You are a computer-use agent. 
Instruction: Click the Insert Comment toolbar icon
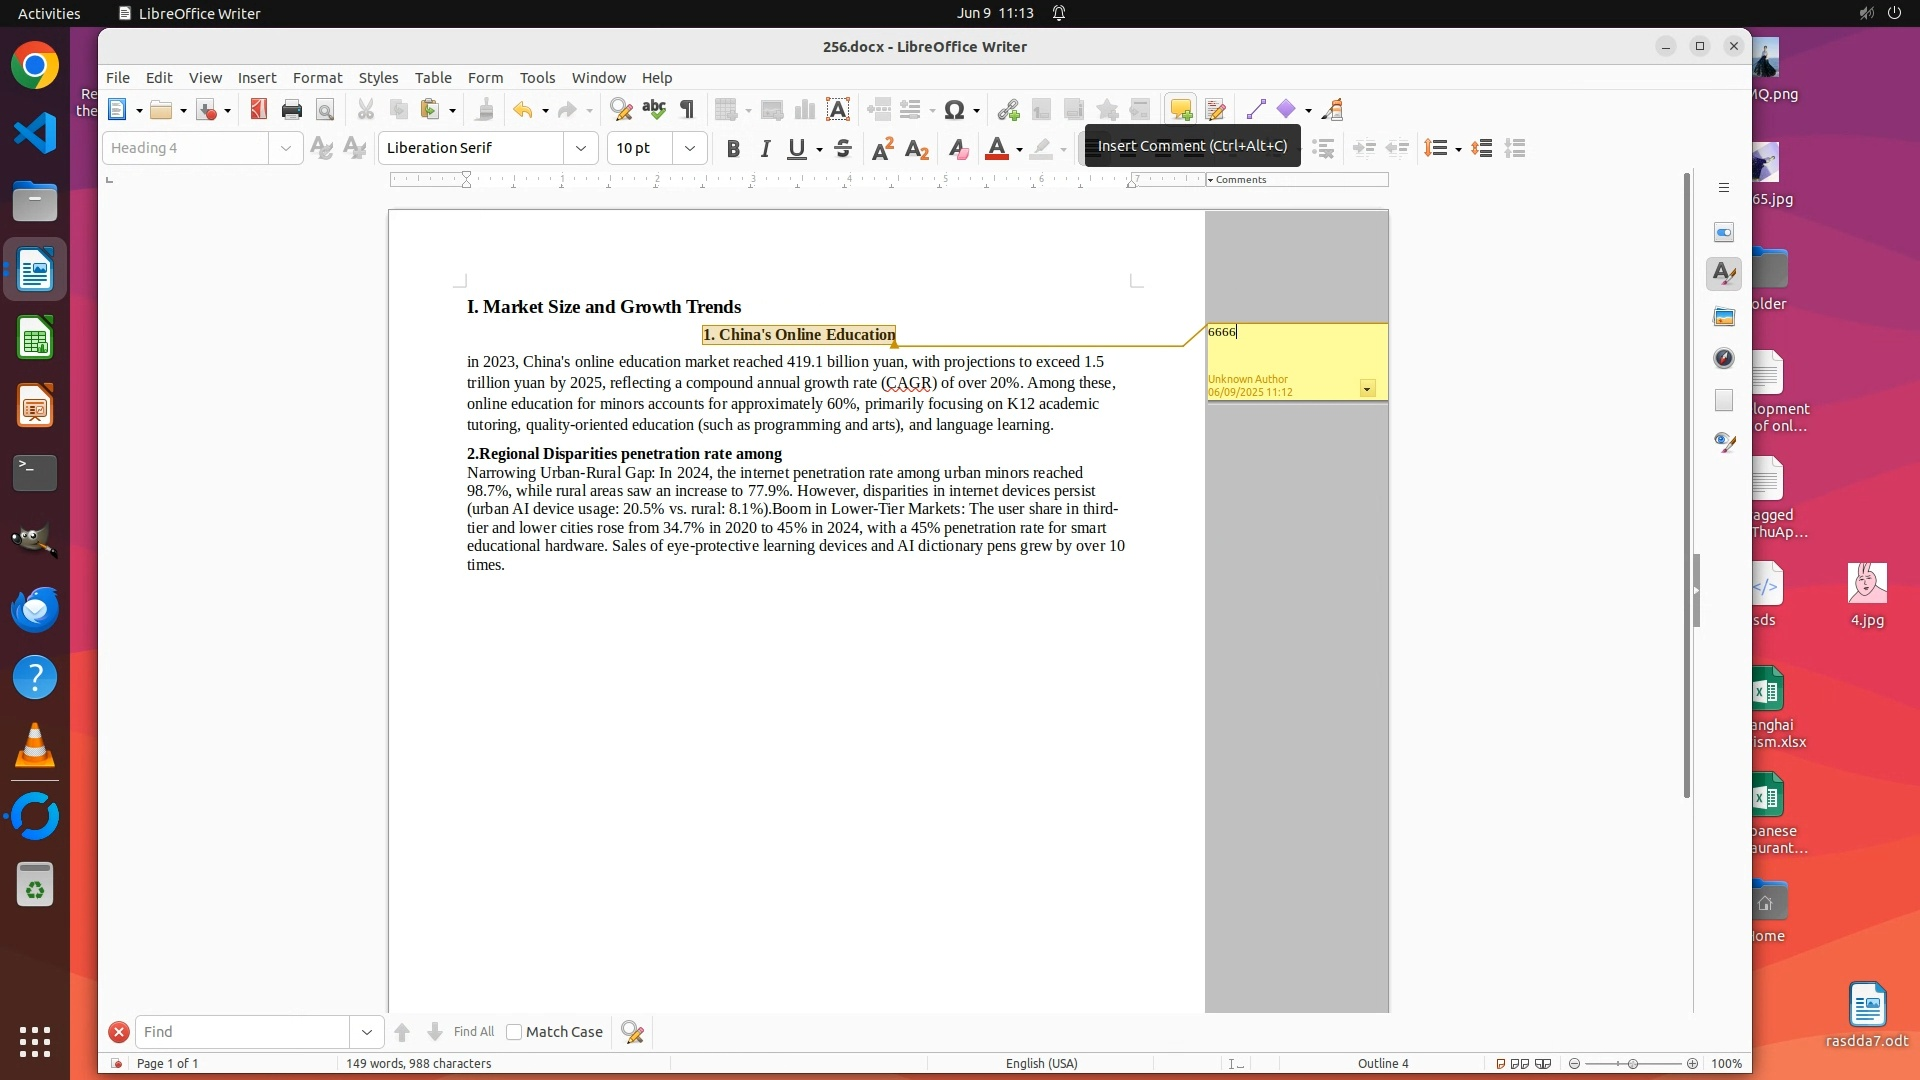tap(1181, 110)
